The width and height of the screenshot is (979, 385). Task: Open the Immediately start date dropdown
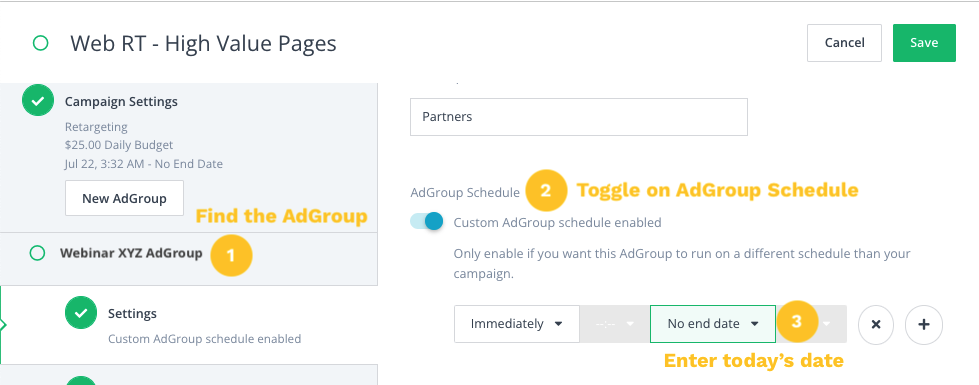(x=517, y=324)
